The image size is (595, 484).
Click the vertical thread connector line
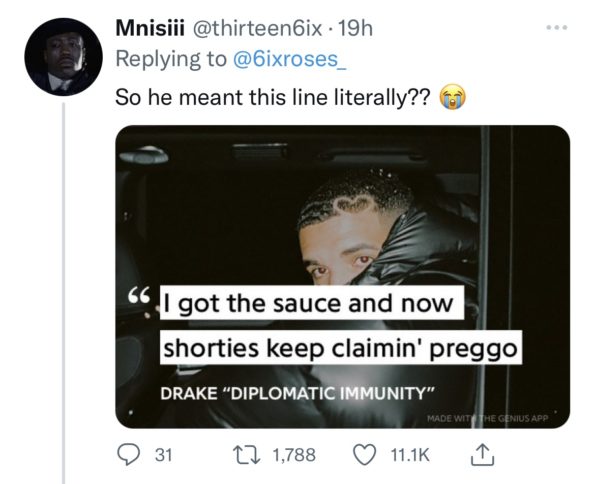pos(63,293)
